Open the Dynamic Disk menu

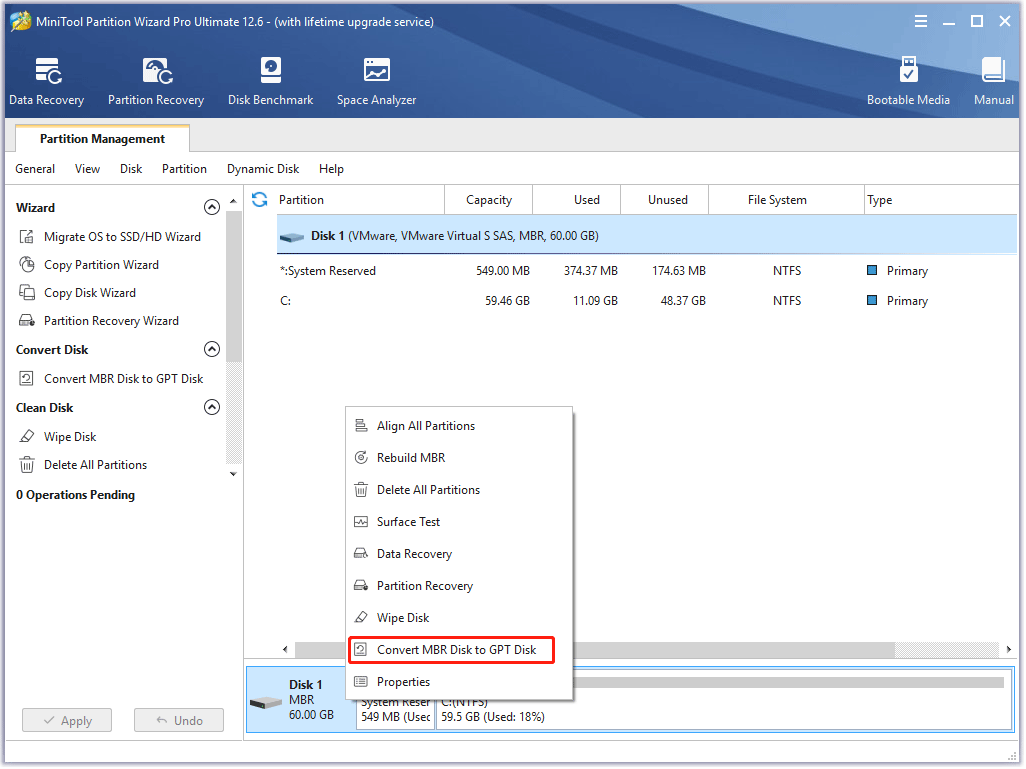tap(263, 170)
